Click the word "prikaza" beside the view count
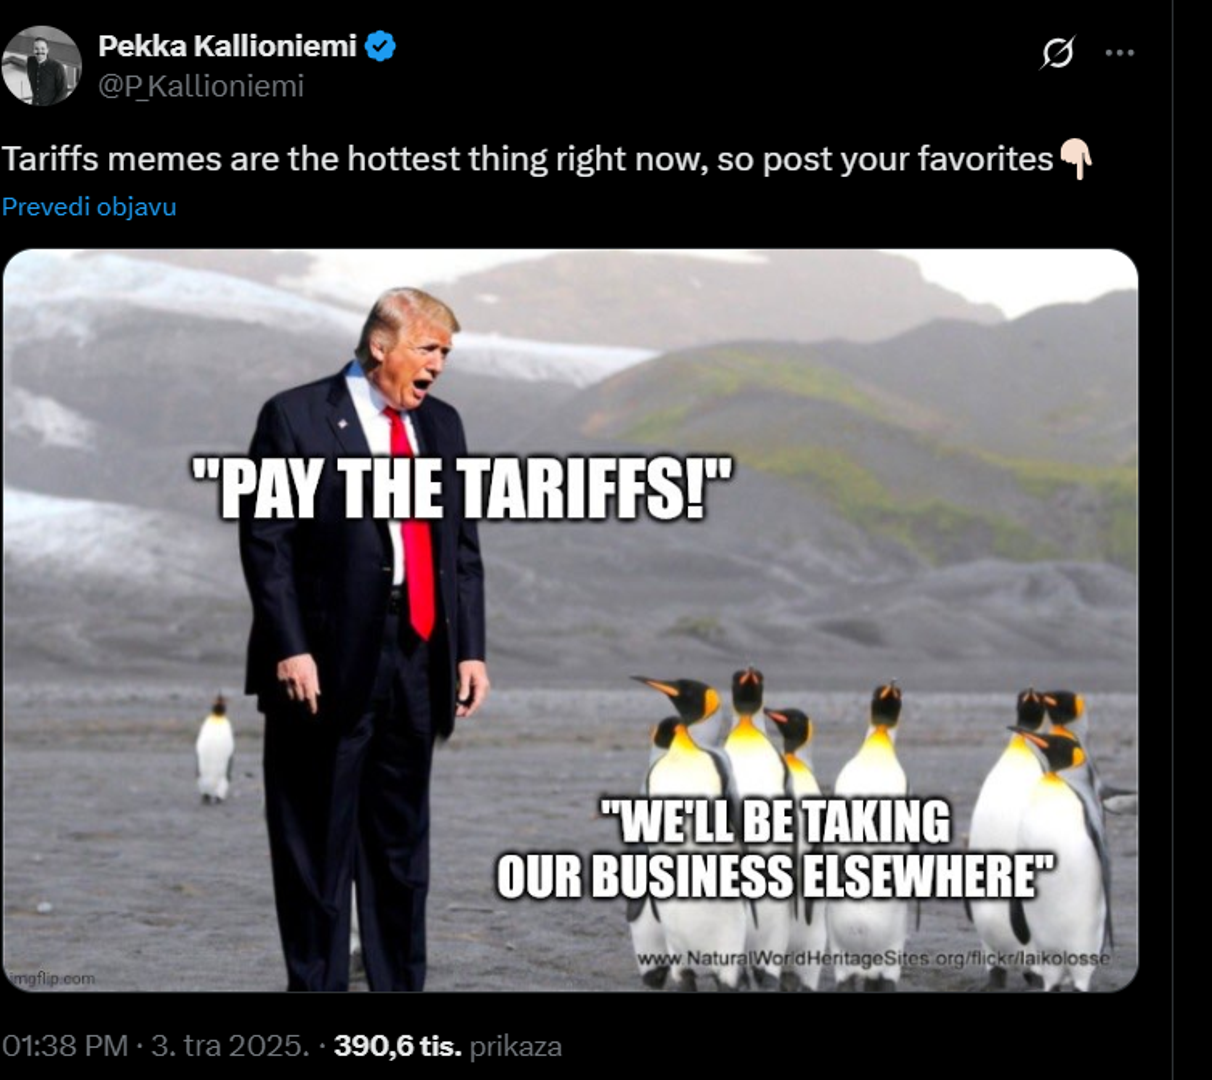Image resolution: width=1212 pixels, height=1080 pixels. (516, 1046)
